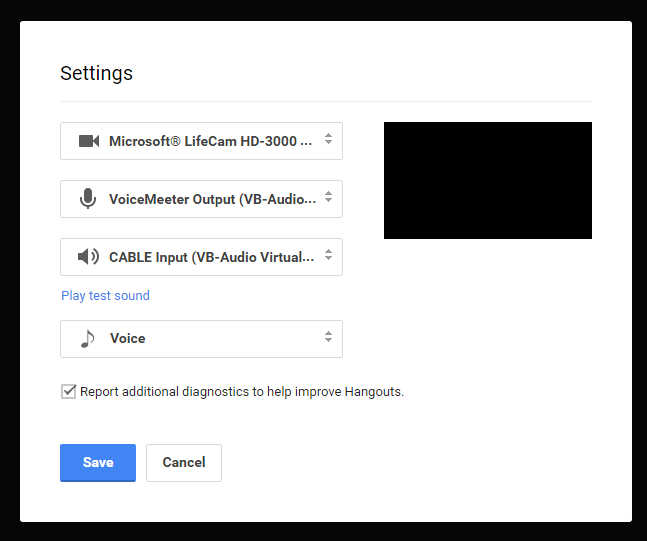This screenshot has width=647, height=541.
Task: Cancel the settings dialog
Action: pos(184,463)
